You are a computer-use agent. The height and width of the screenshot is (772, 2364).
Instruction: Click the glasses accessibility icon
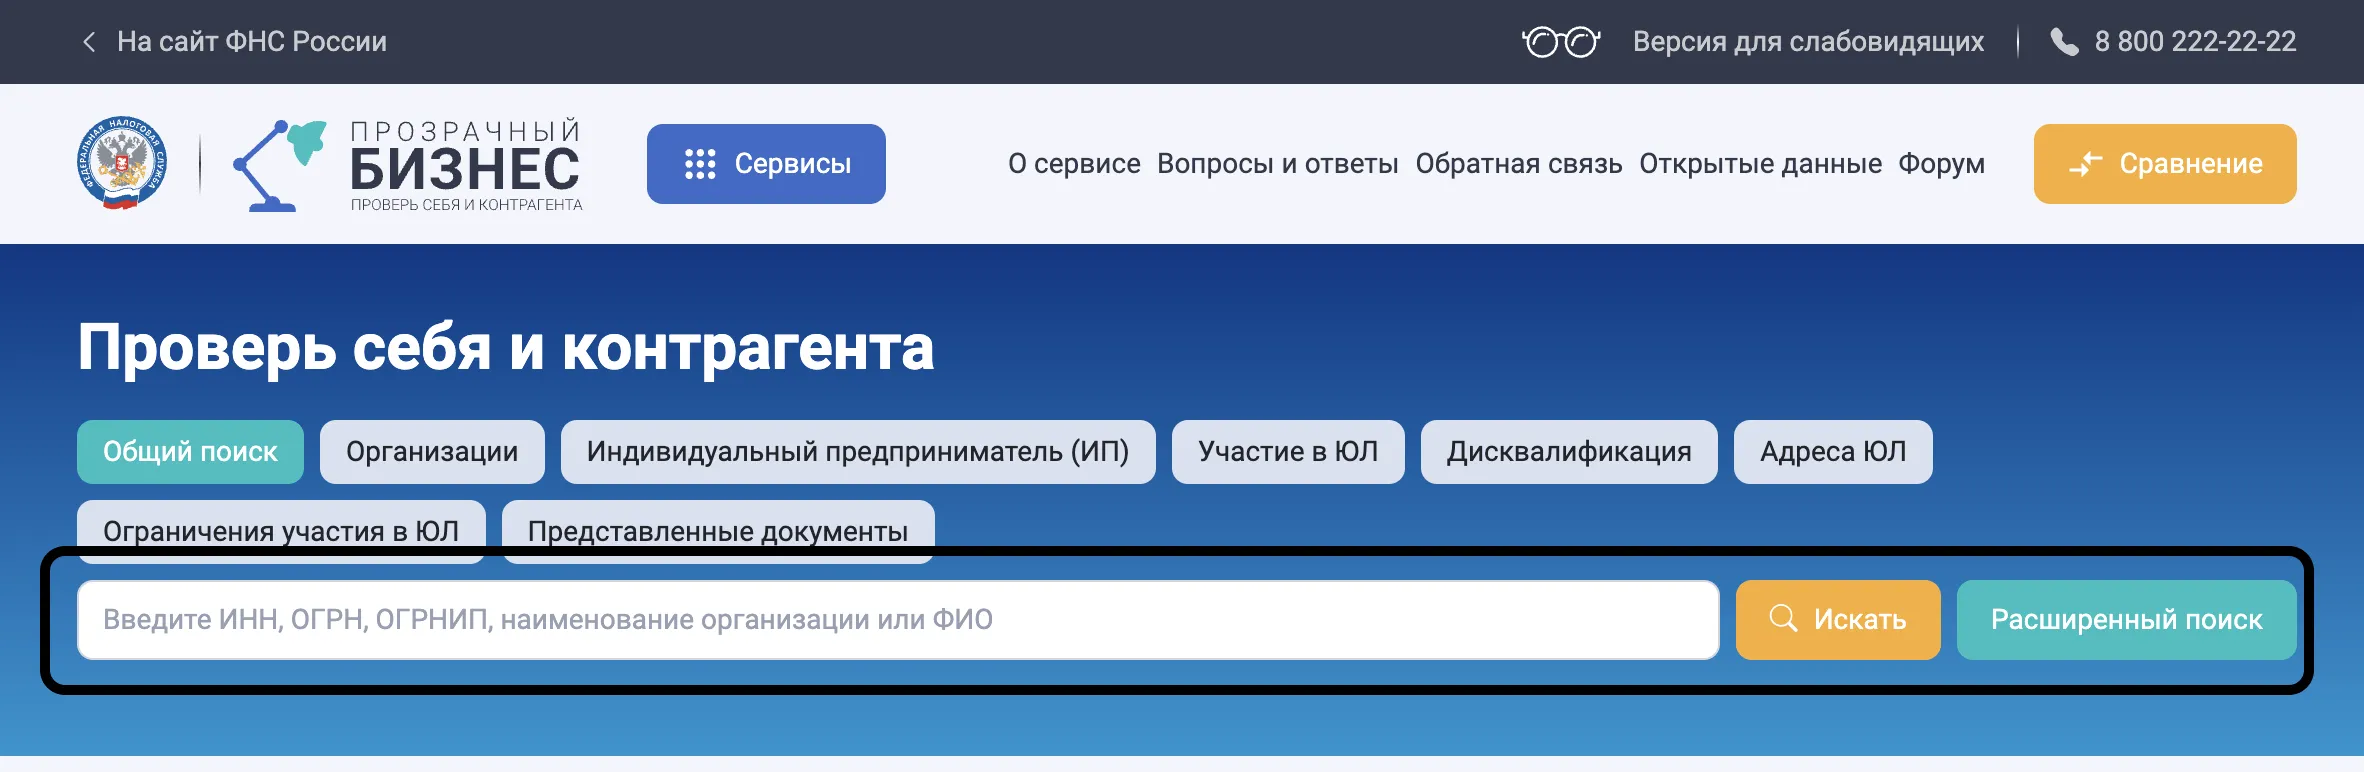click(x=1560, y=42)
